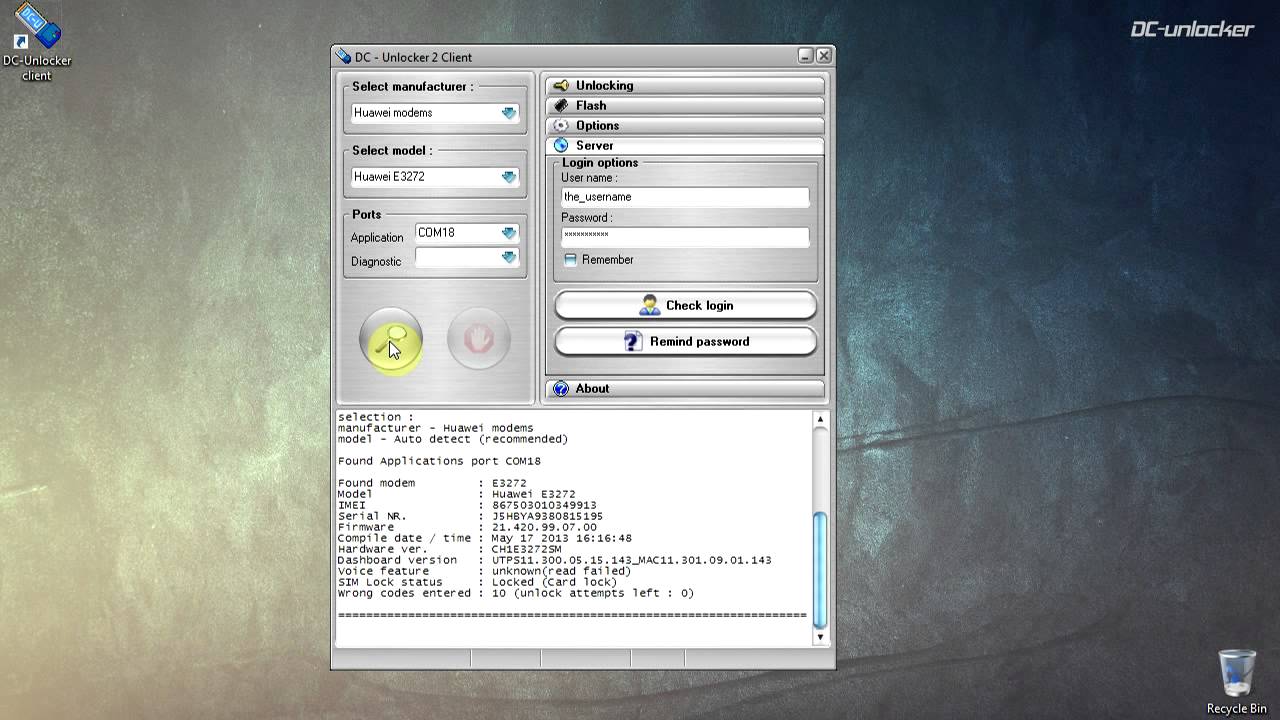
Task: Open the Application port dropdown
Action: 509,233
